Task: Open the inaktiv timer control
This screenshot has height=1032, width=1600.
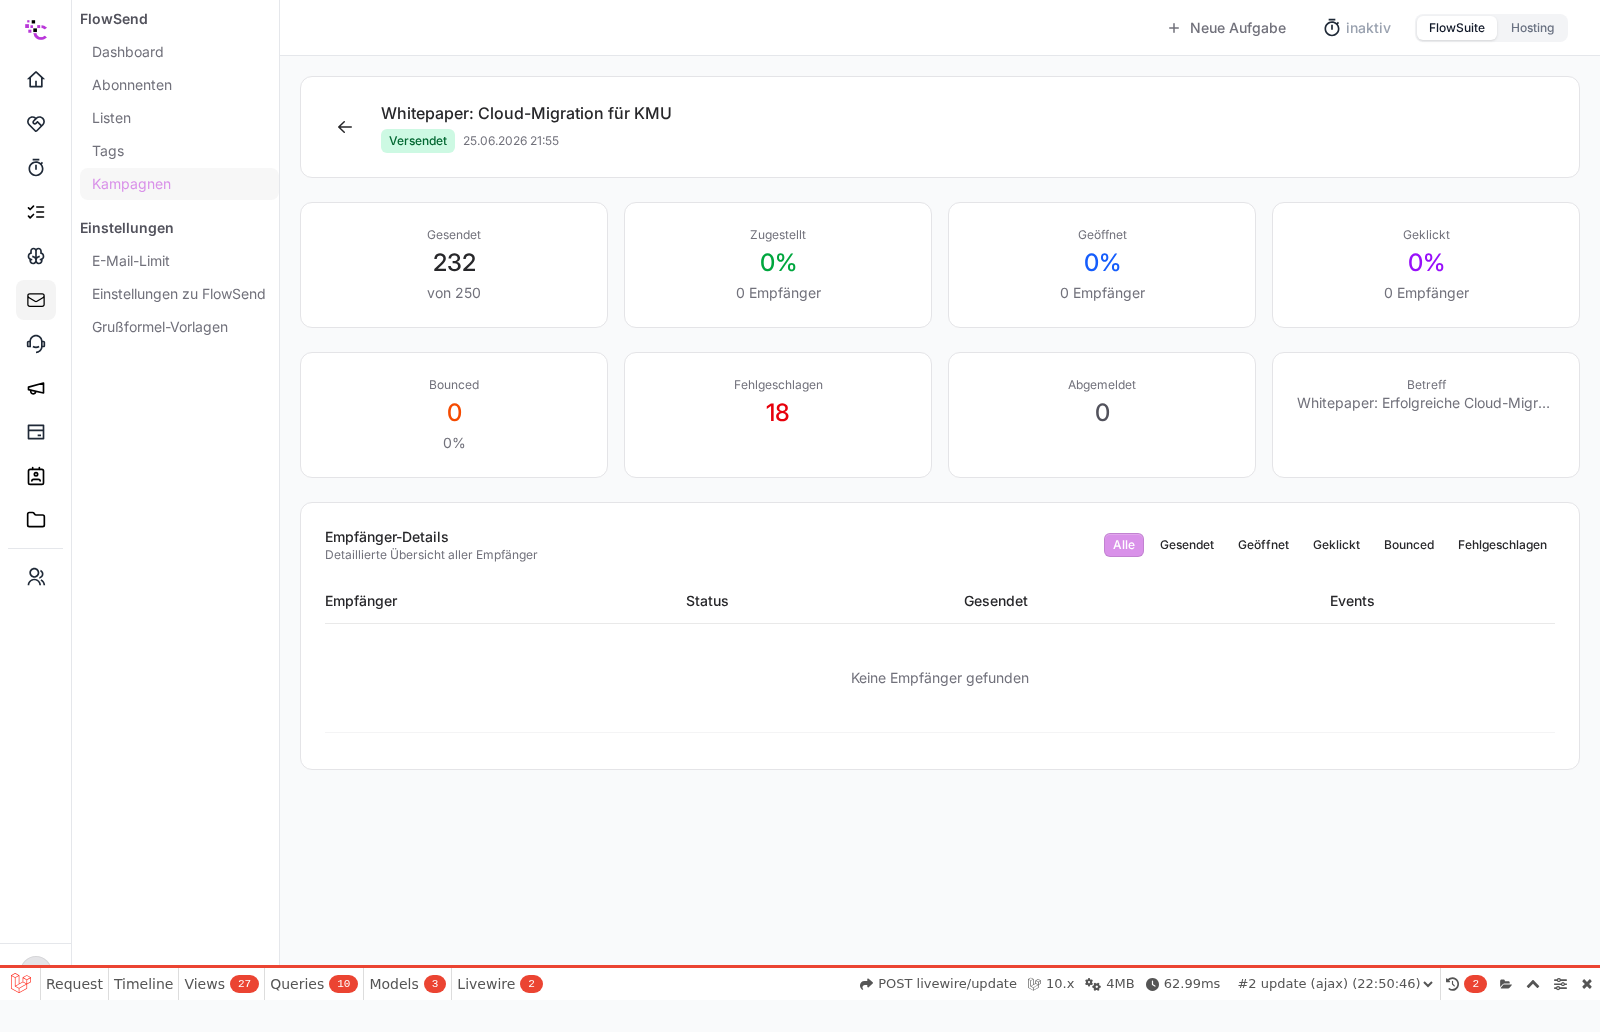Action: click(1357, 28)
